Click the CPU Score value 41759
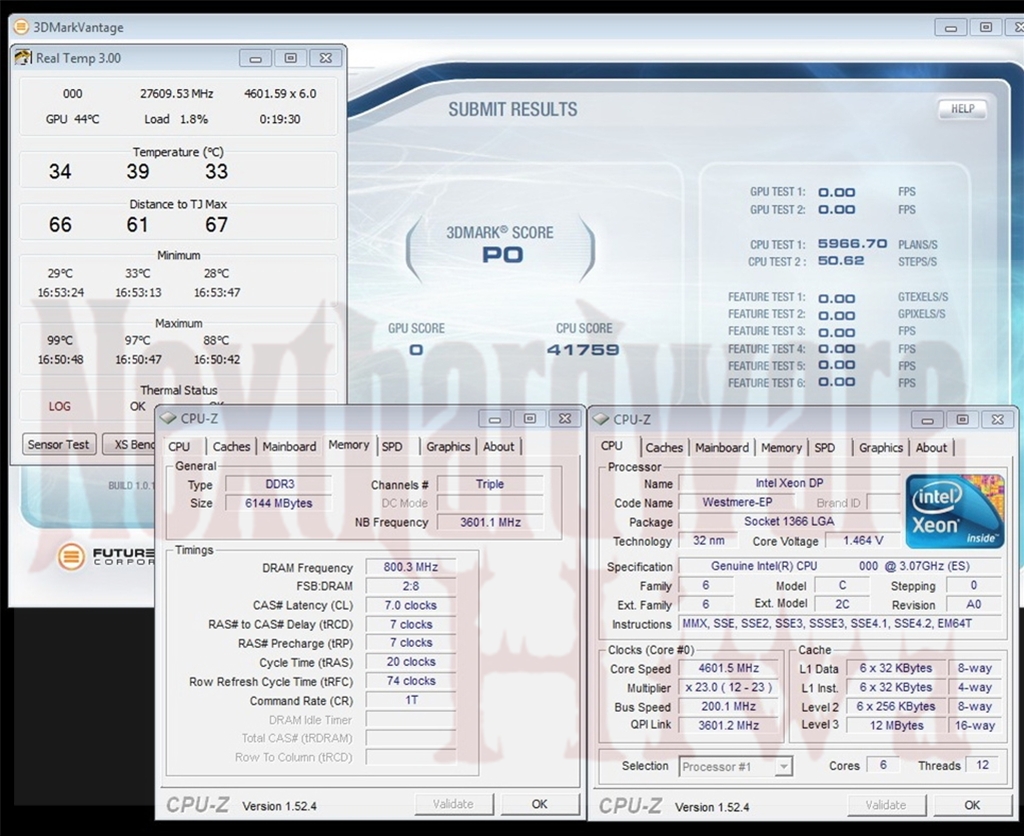This screenshot has width=1024, height=836. pos(583,350)
